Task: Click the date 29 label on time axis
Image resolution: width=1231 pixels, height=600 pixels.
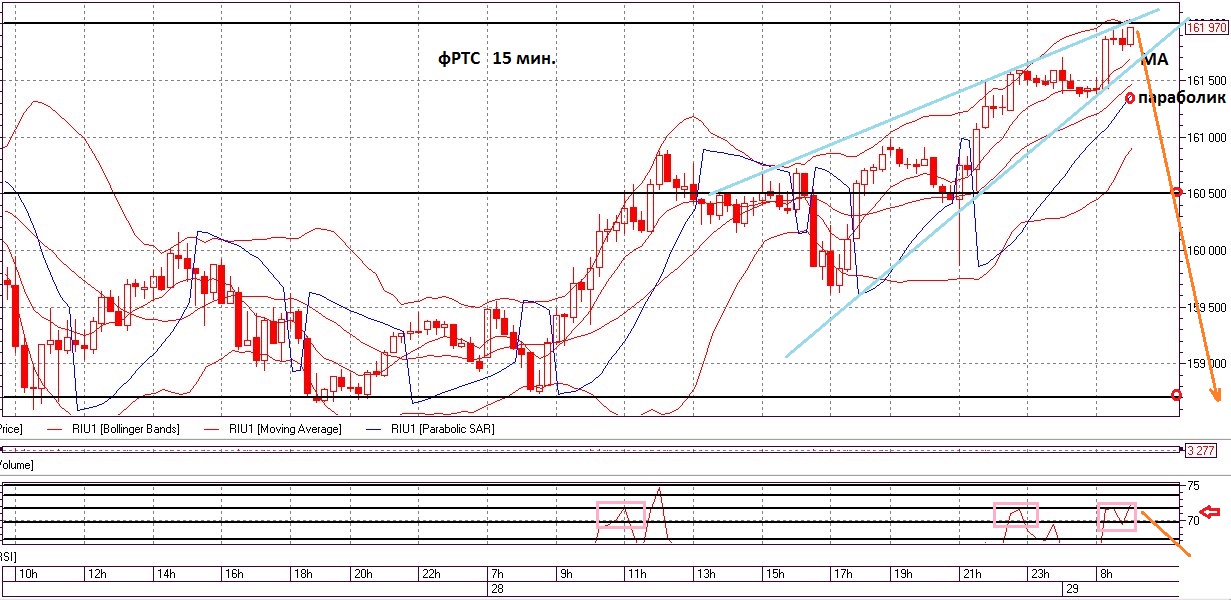Action: (1072, 590)
